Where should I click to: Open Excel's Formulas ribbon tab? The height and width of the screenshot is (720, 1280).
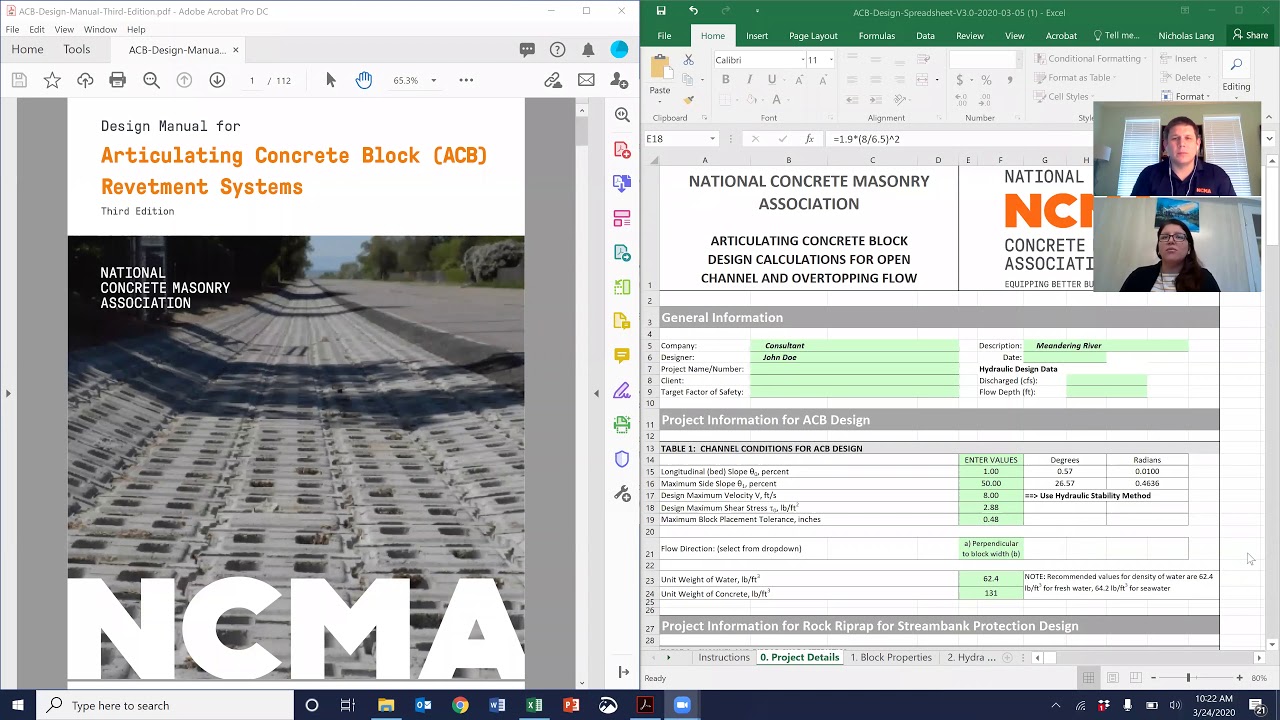pos(876,36)
